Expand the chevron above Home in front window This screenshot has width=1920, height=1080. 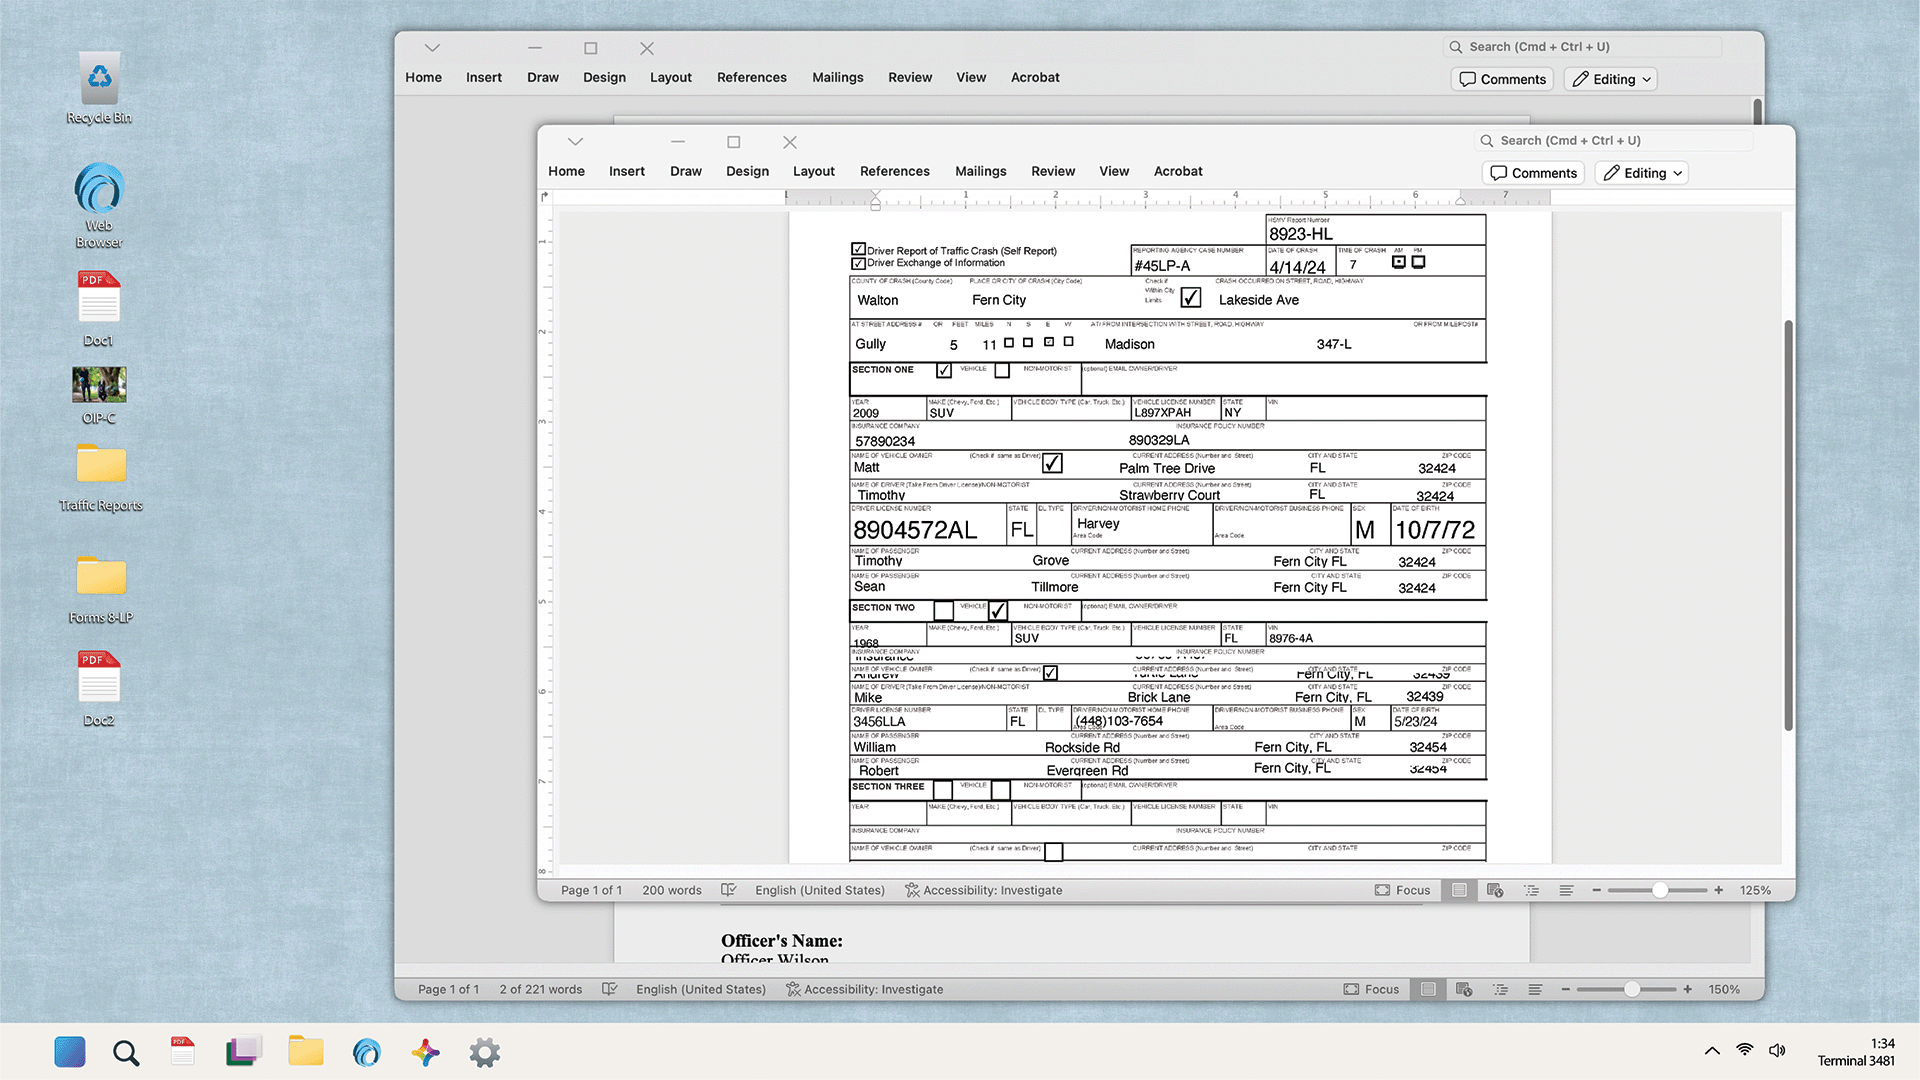(x=575, y=142)
